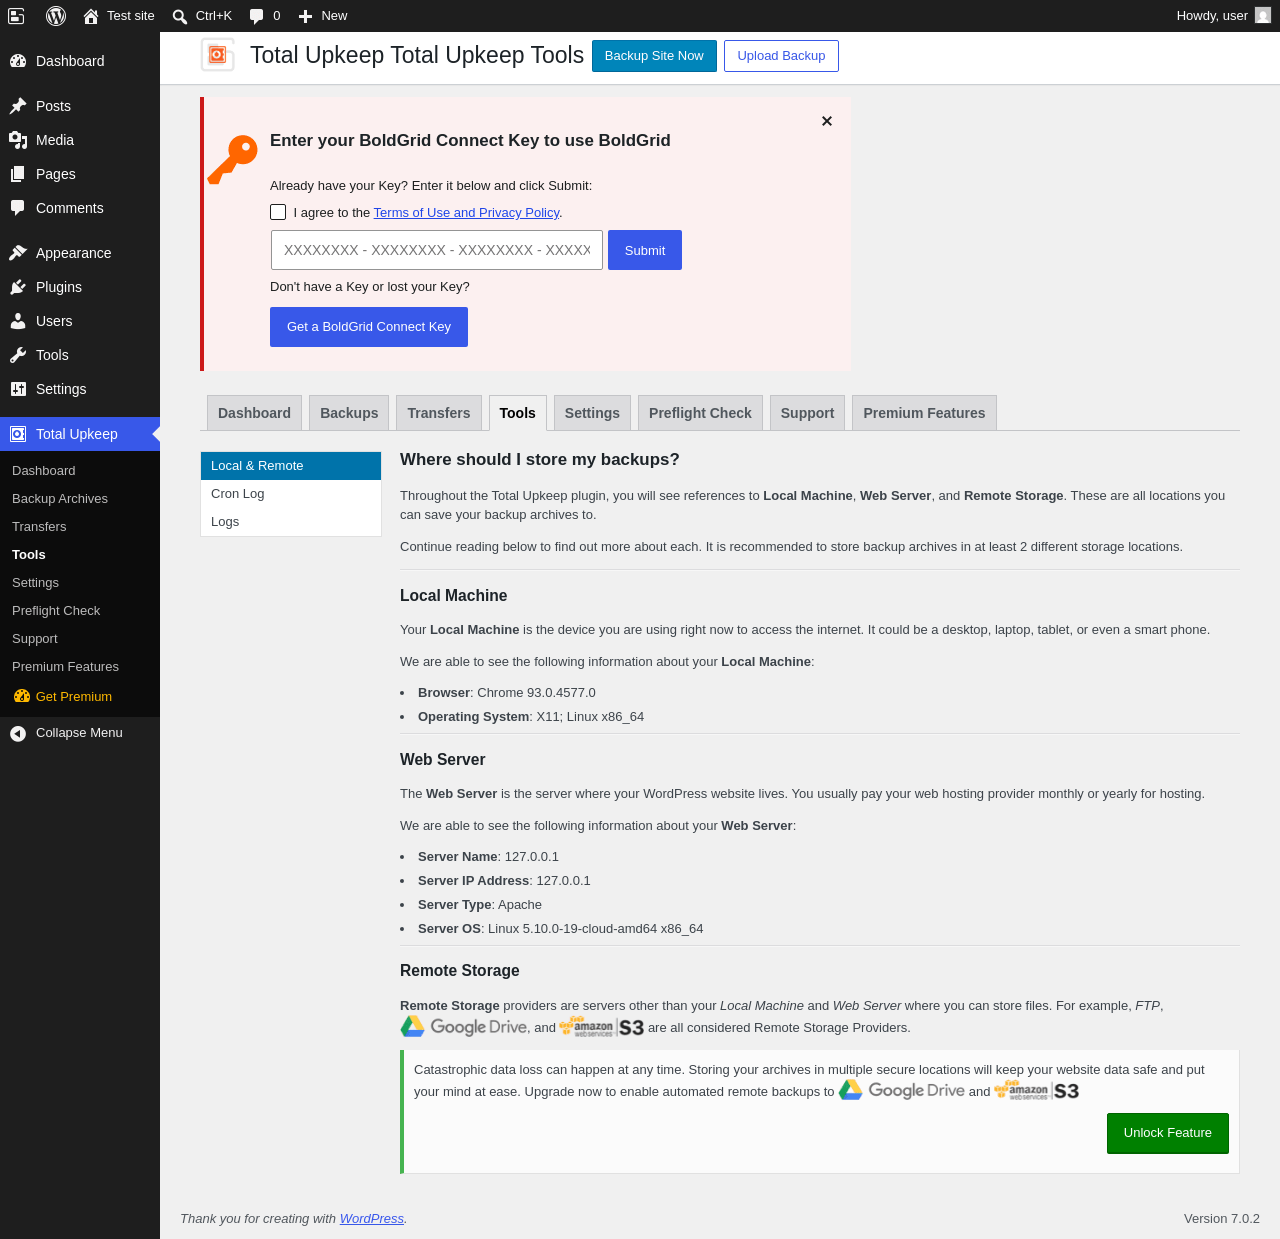Screen dimensions: 1280x1239
Task: Click the orange BoldGrid key icon
Action: pyautogui.click(x=233, y=160)
